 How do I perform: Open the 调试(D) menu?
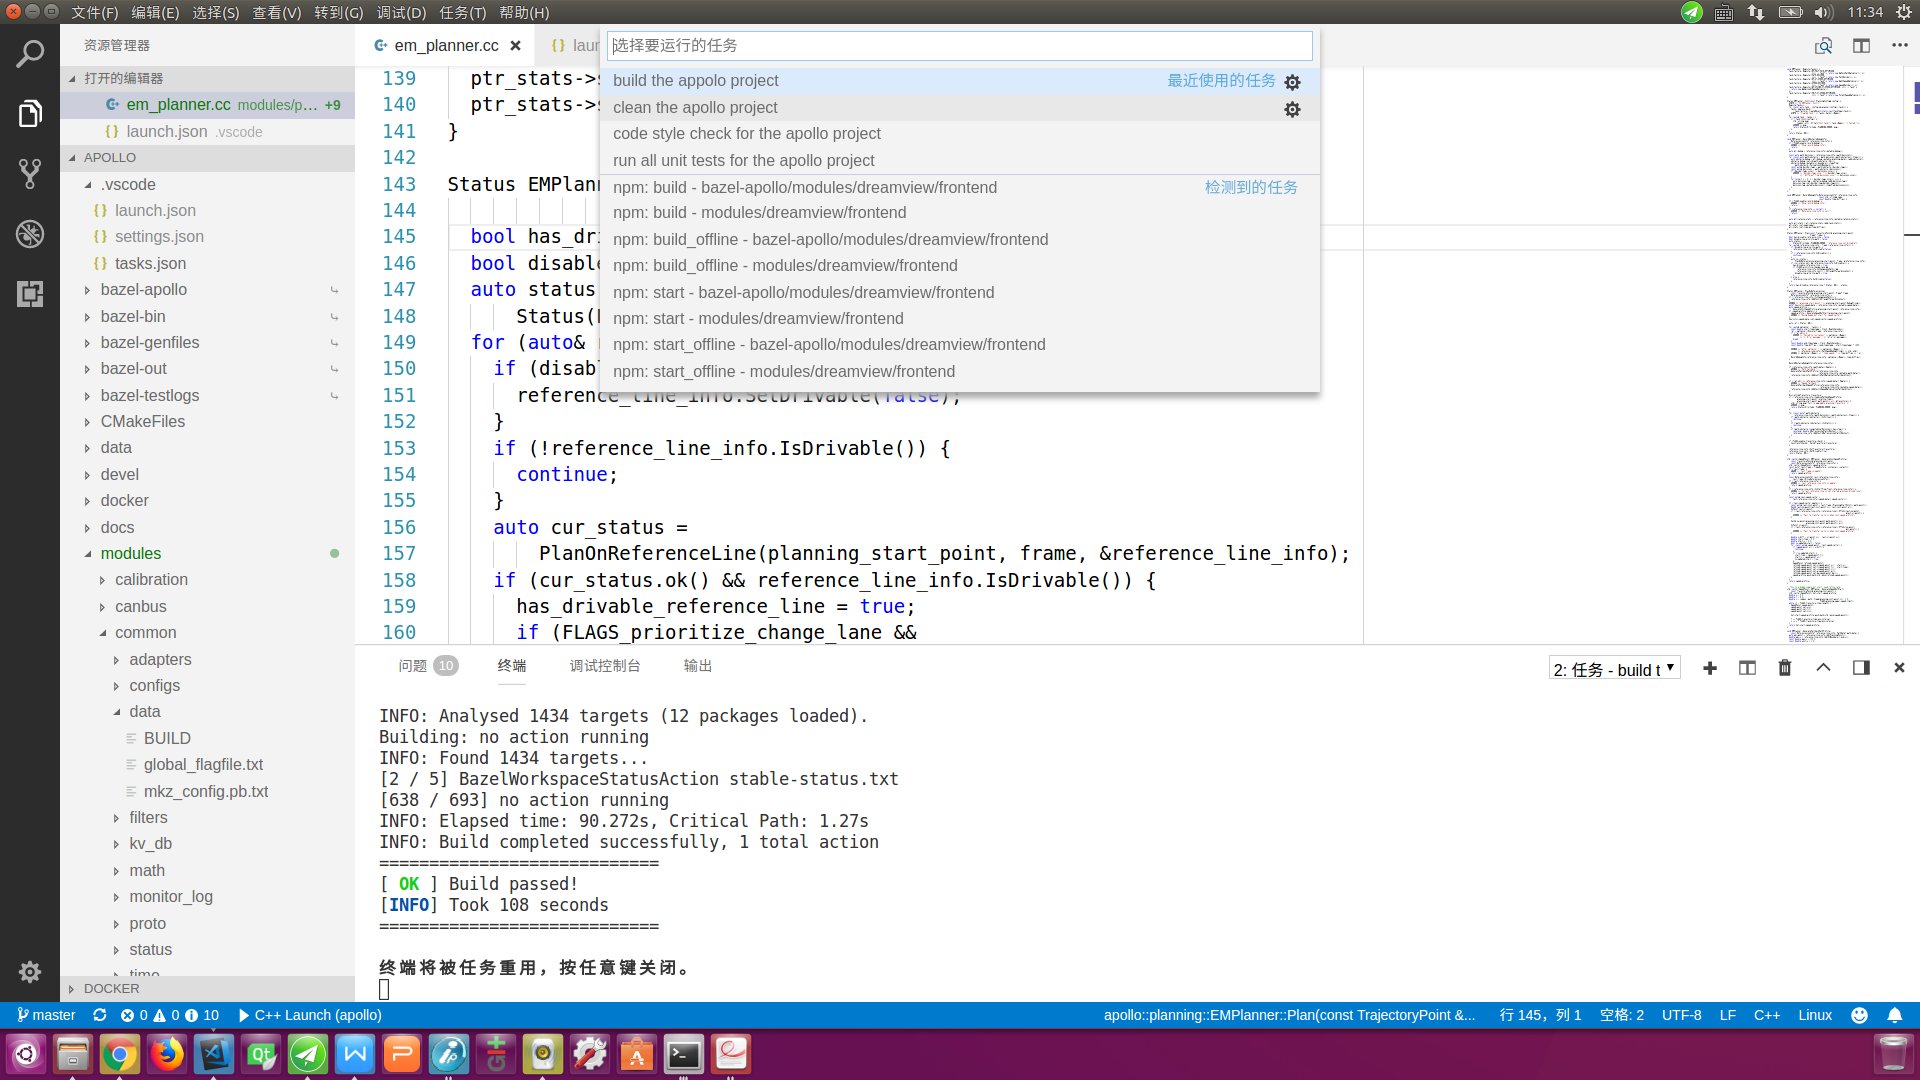point(401,12)
